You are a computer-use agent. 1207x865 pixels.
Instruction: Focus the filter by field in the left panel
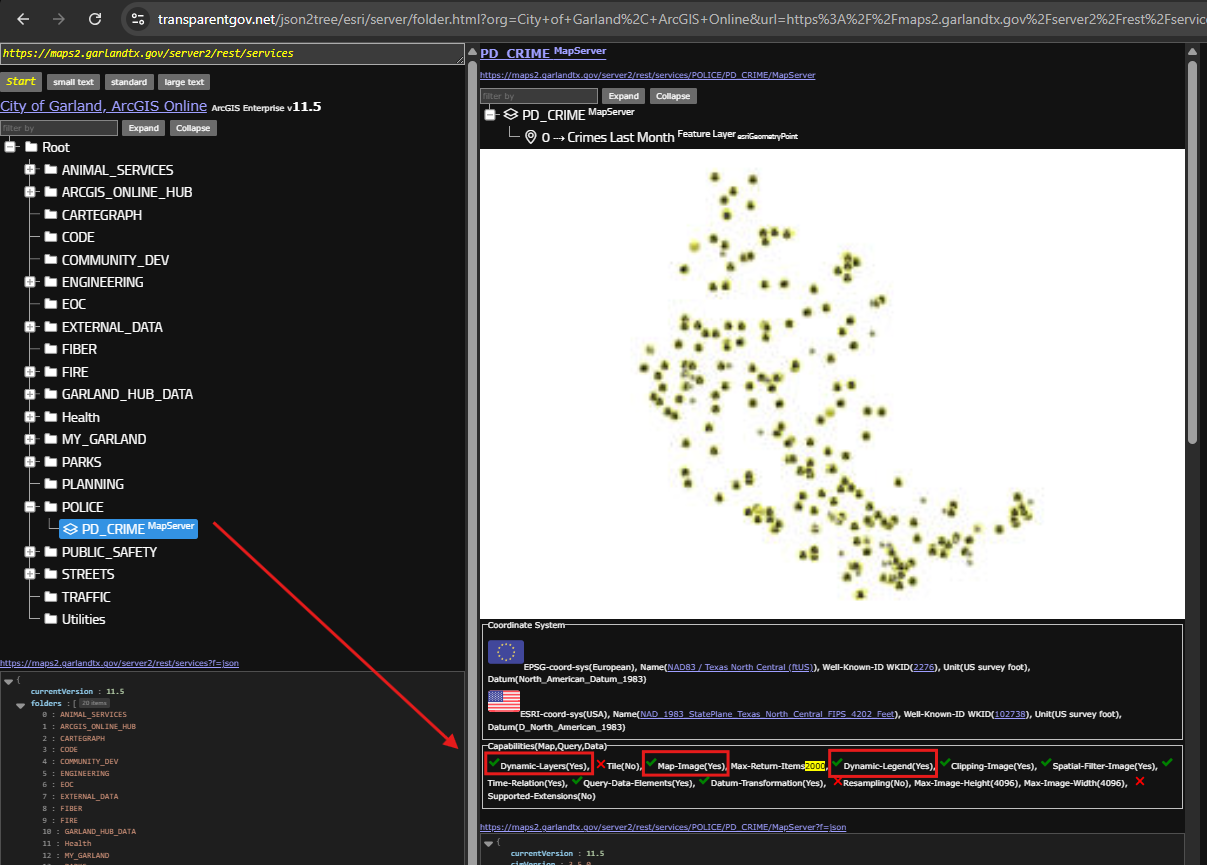pyautogui.click(x=59, y=128)
